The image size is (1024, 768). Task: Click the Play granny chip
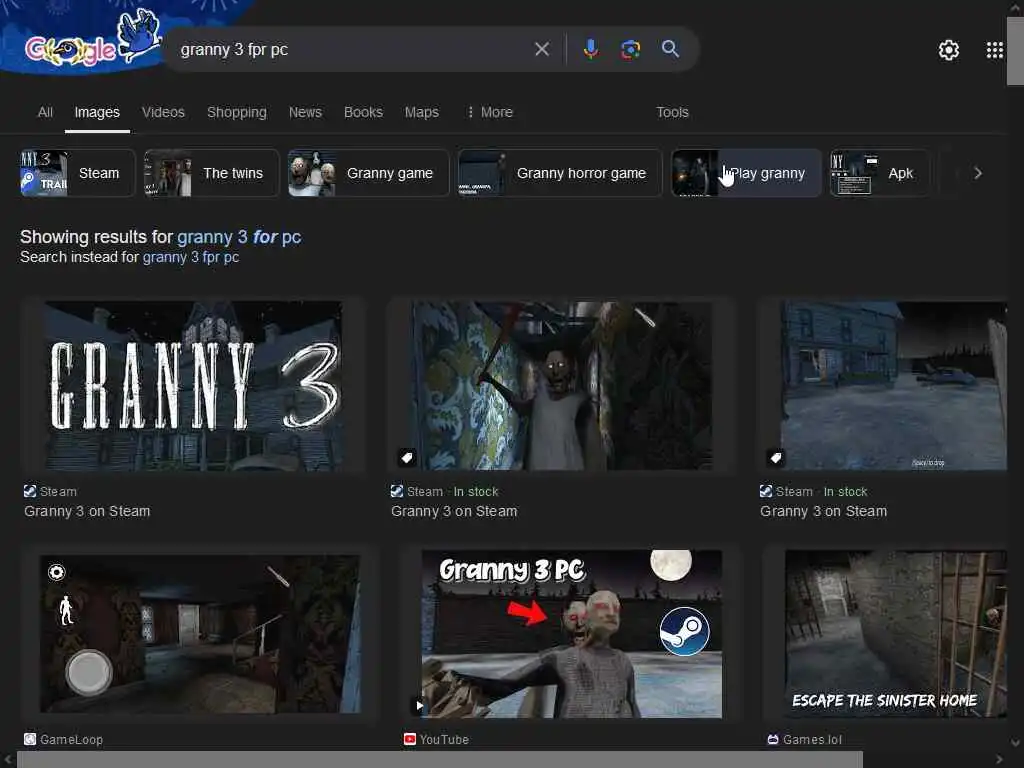pos(746,173)
